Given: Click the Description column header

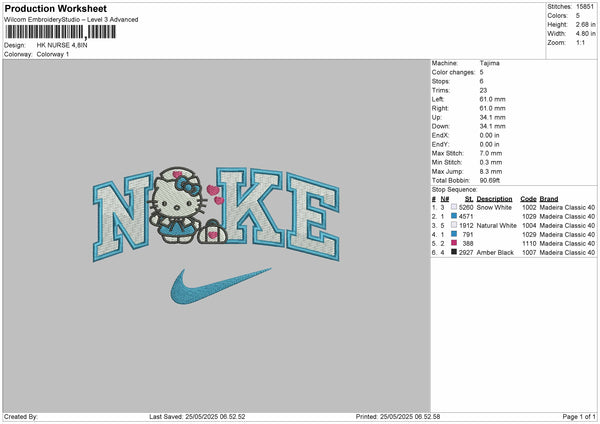Looking at the screenshot, I should [x=494, y=198].
